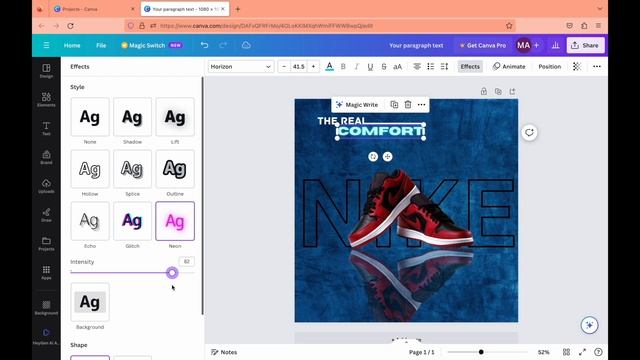This screenshot has width=640, height=360.
Task: Click the Animate button
Action: tap(509, 67)
